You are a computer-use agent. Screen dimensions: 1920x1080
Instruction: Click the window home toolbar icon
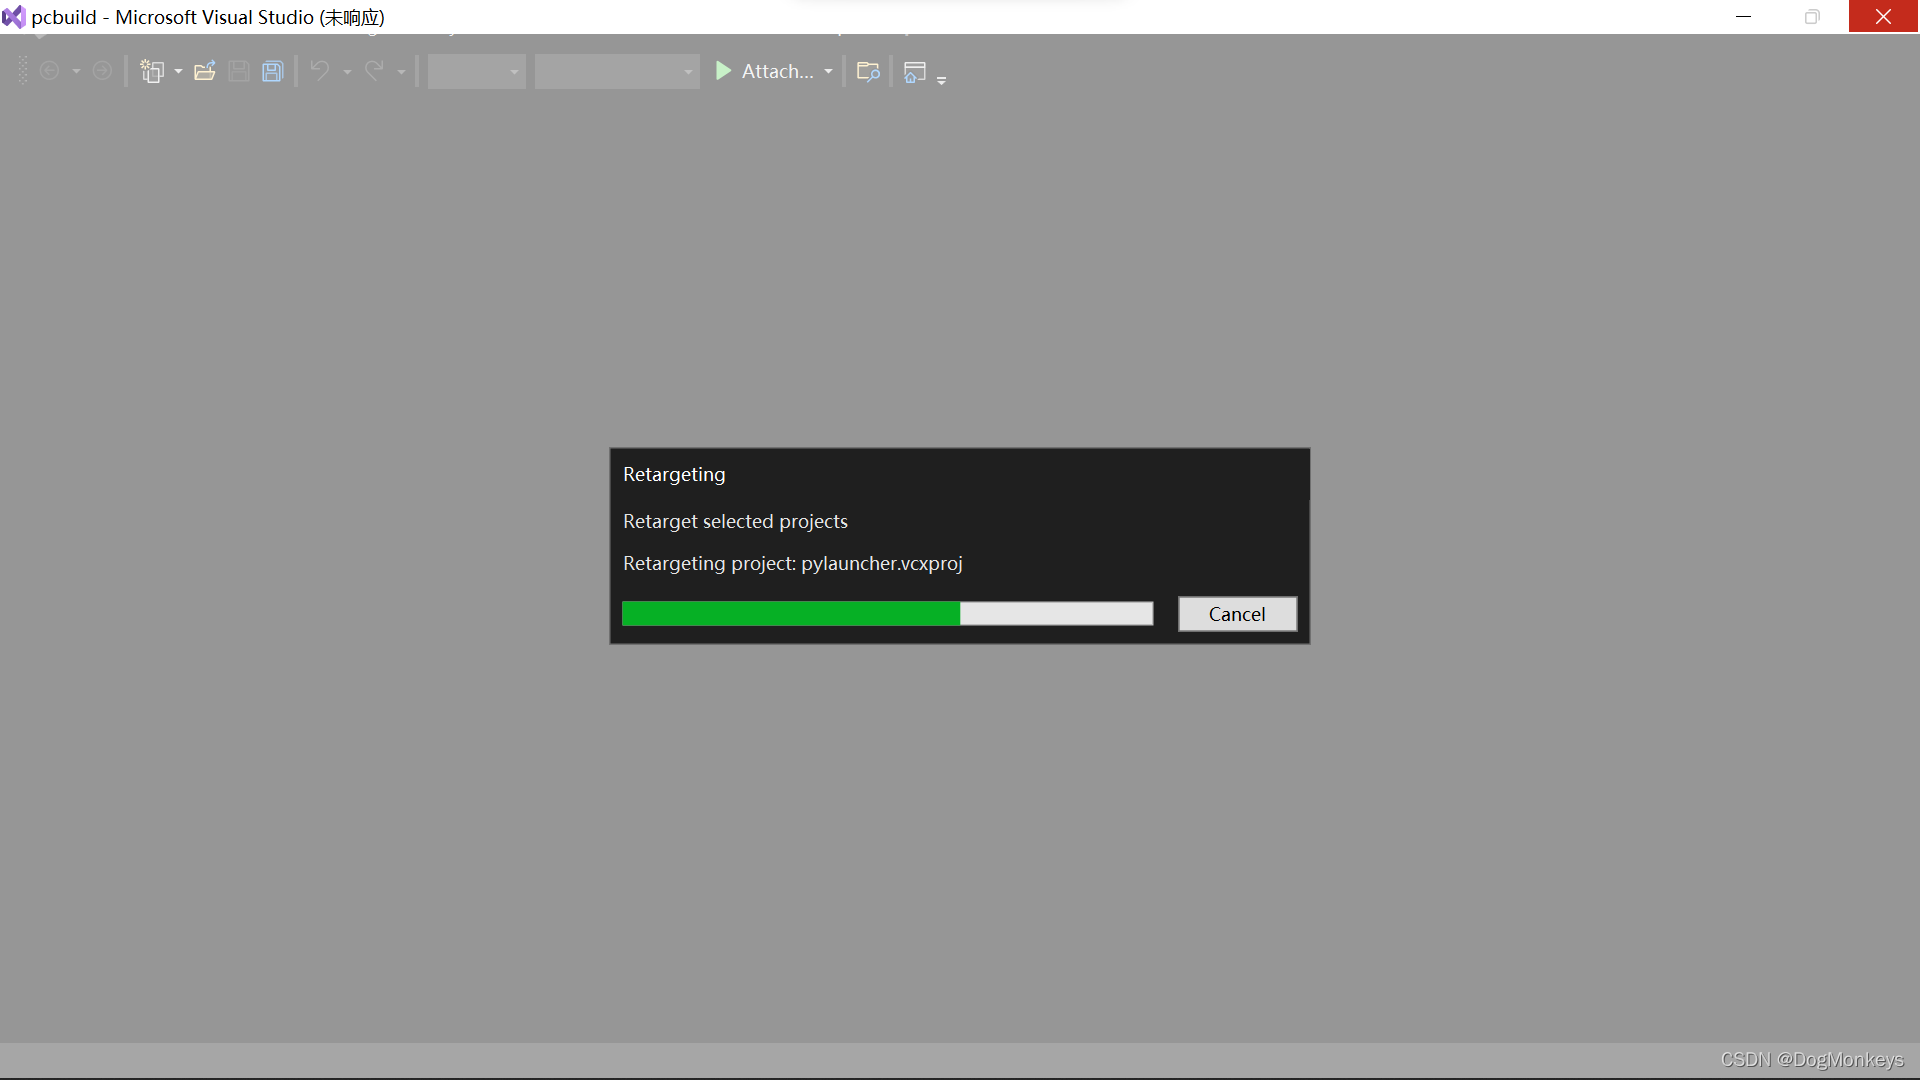[x=914, y=72]
